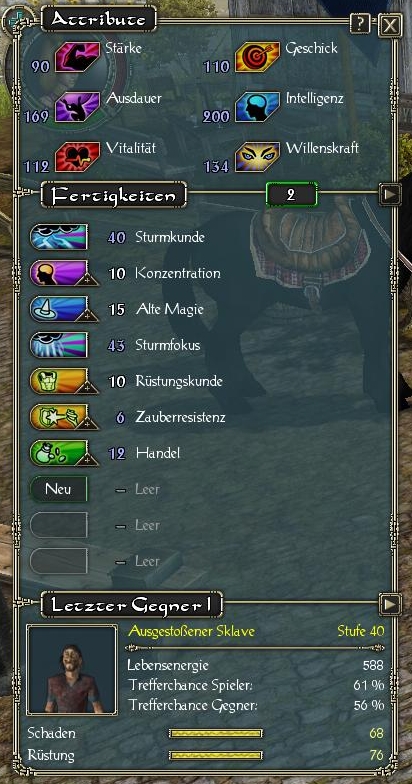Viewport: 412px width, 784px height.
Task: Click the Vitalität heart icon
Action: click(78, 156)
